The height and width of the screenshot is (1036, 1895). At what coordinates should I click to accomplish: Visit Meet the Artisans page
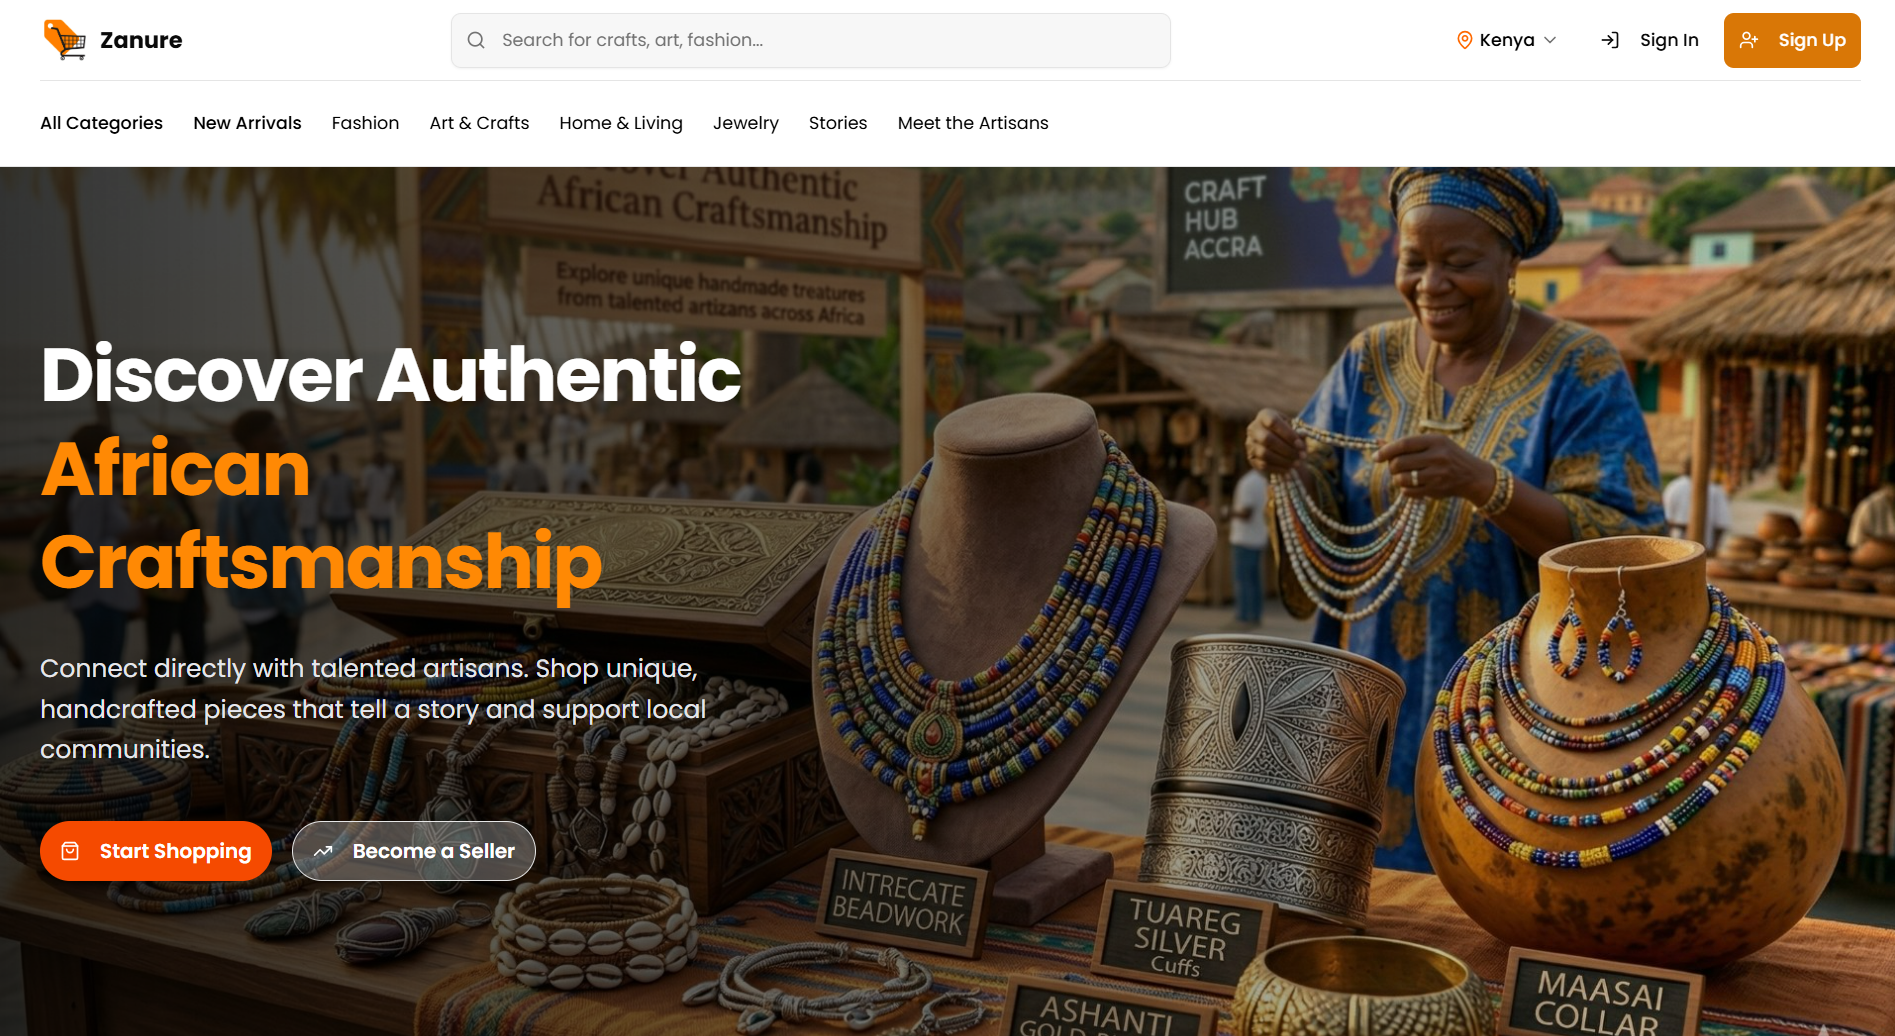(973, 123)
